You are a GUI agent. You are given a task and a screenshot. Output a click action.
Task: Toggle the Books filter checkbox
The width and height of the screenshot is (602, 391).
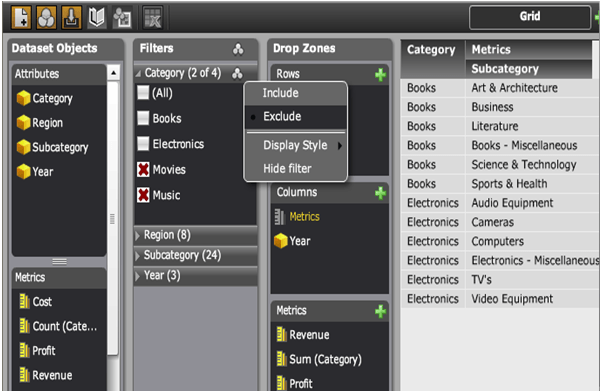pos(143,118)
